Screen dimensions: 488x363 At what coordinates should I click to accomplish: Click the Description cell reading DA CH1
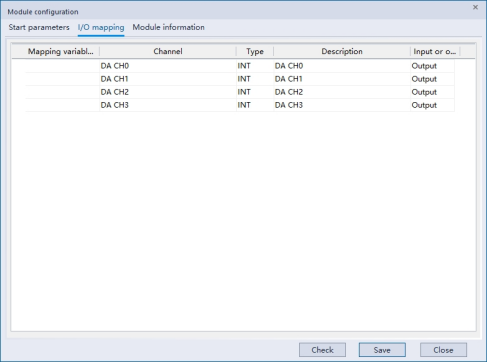[342, 79]
